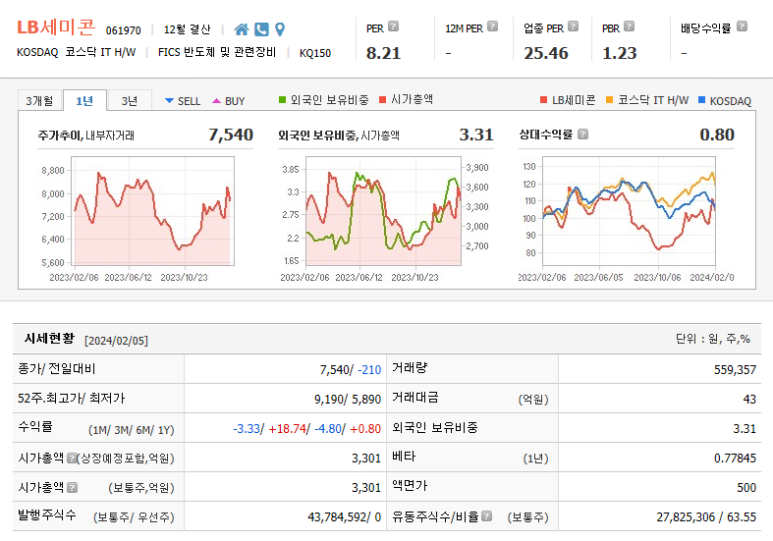
Task: Click the 3.31 value above foreign ownership chart
Action: [476, 135]
